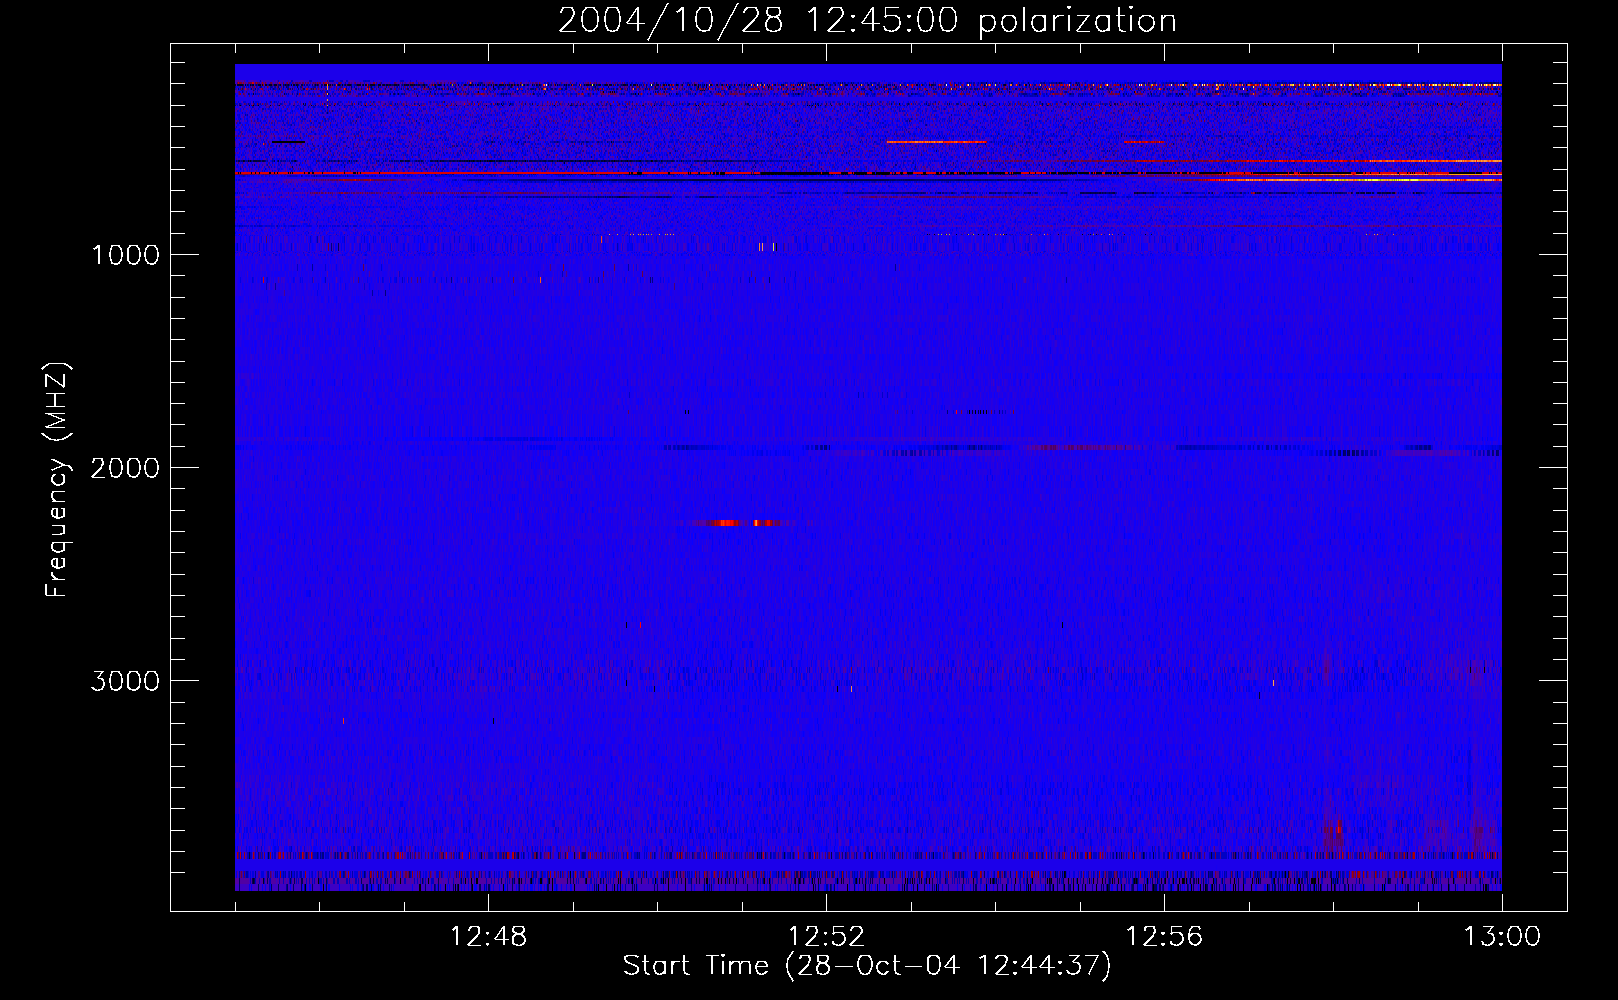1618x1000 pixels.
Task: Select the 3000 frequency tick label
Action: point(125,681)
